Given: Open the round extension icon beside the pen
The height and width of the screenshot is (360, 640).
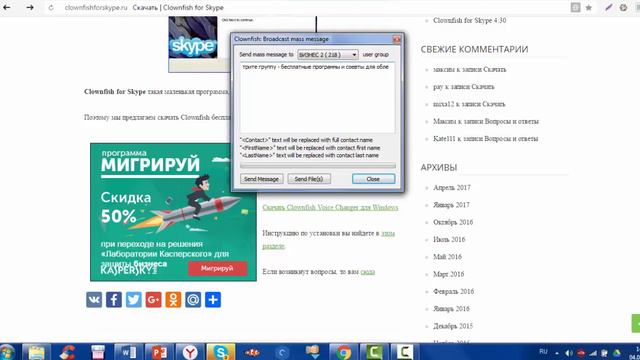Looking at the screenshot, I should (x=623, y=7).
